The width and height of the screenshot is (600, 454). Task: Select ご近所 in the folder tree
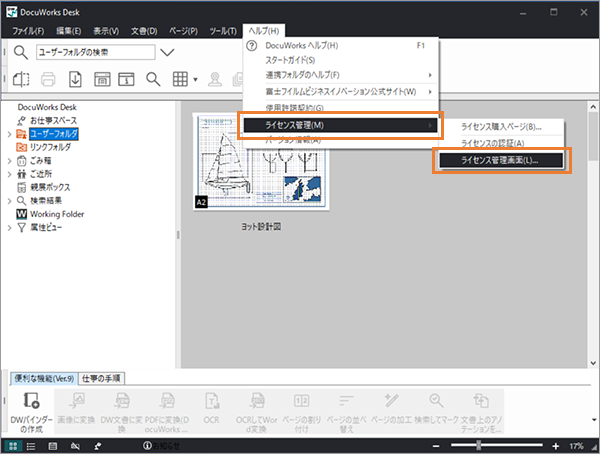(x=41, y=174)
